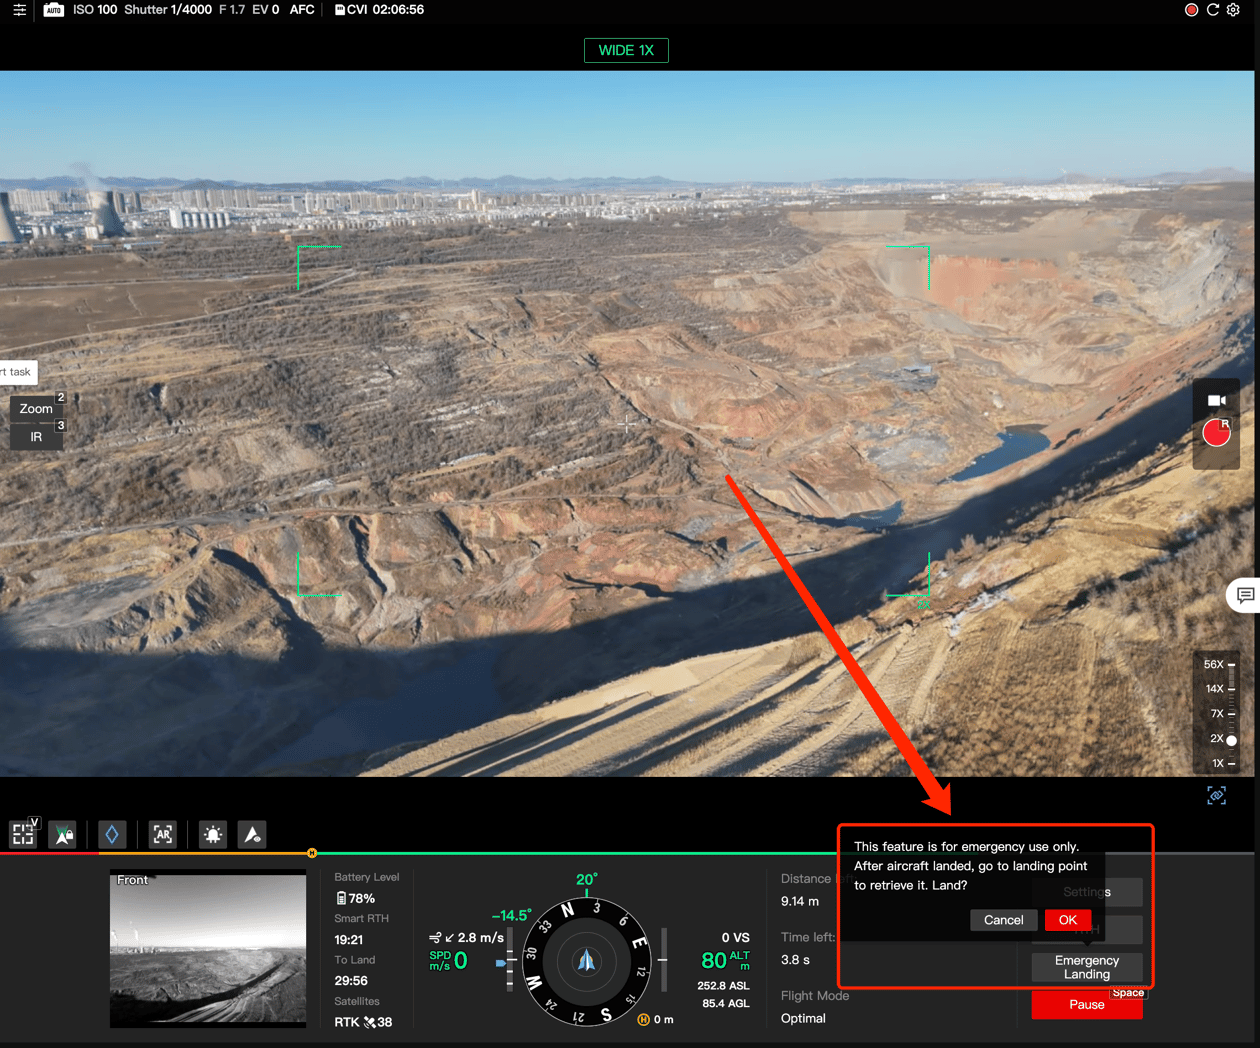Viewport: 1260px width, 1048px height.
Task: Confirm landing by clicking OK
Action: click(x=1068, y=920)
